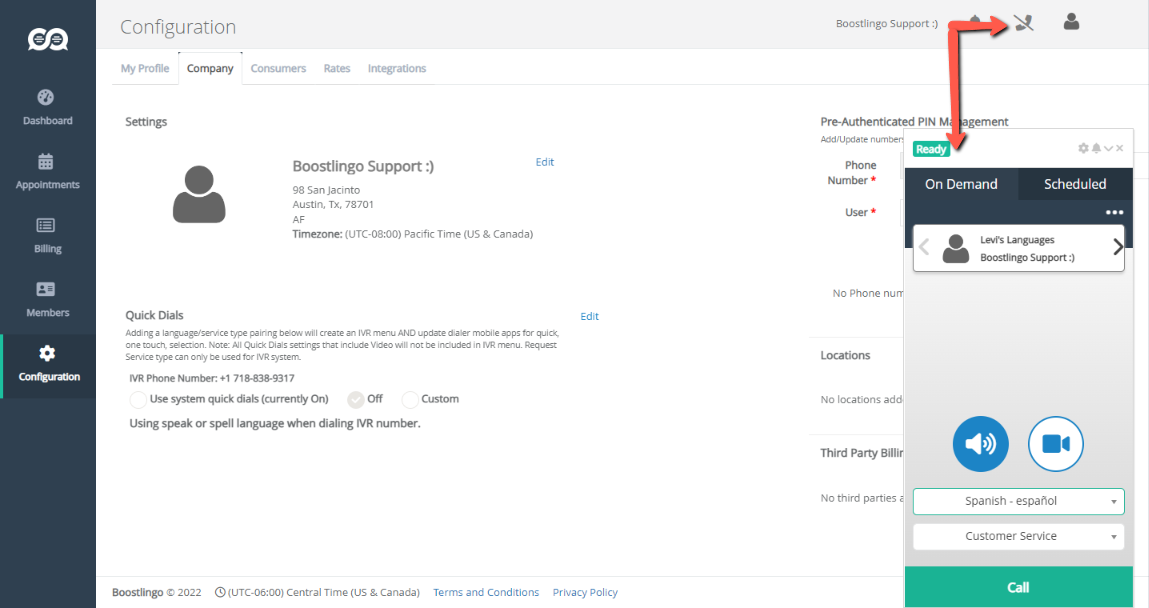Open the Members page
The image size is (1149, 608).
click(48, 299)
